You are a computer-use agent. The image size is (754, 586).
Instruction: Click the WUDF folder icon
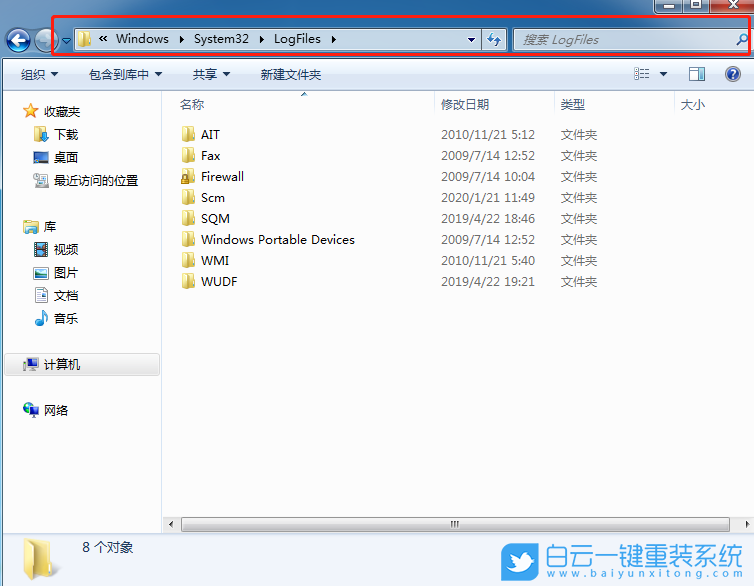click(x=188, y=281)
